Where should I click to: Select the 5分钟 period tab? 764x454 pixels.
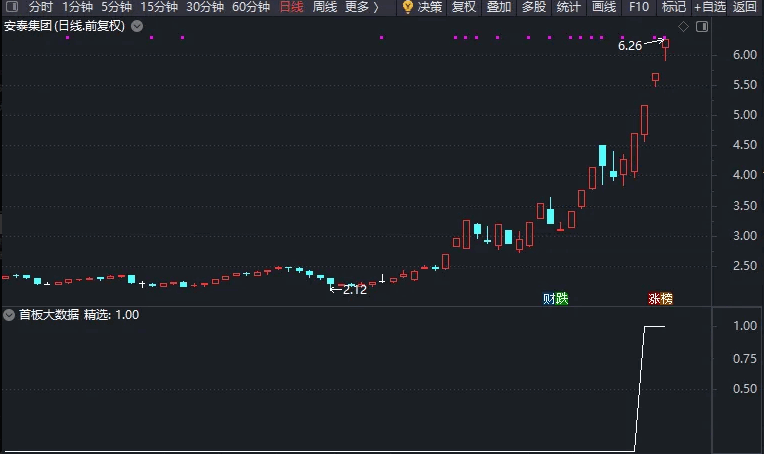(116, 7)
